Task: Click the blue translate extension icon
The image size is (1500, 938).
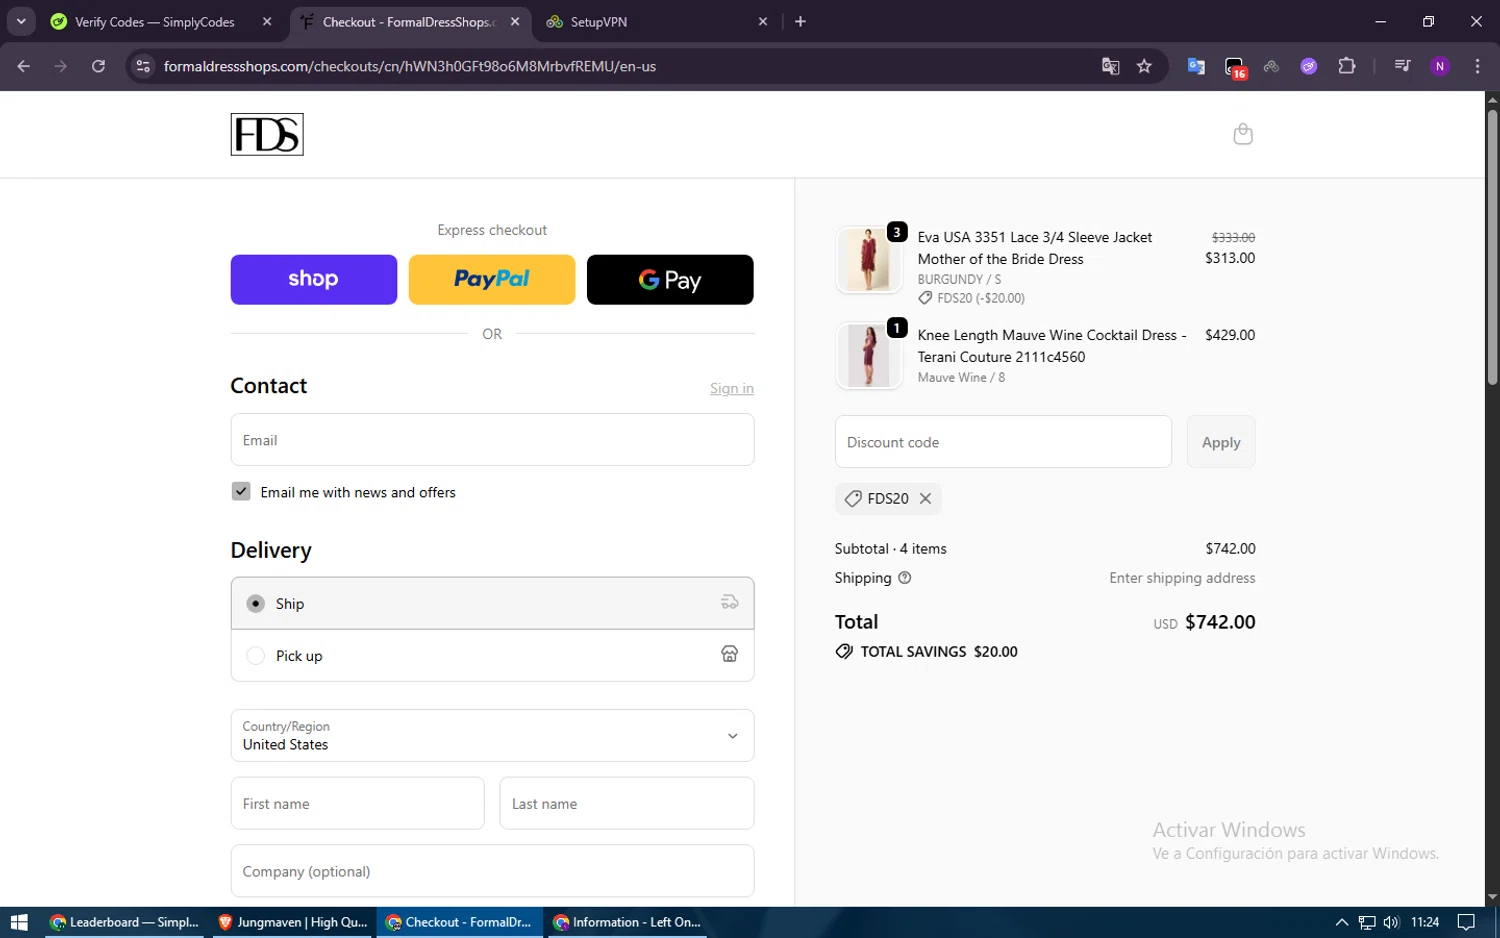Action: [x=1196, y=66]
